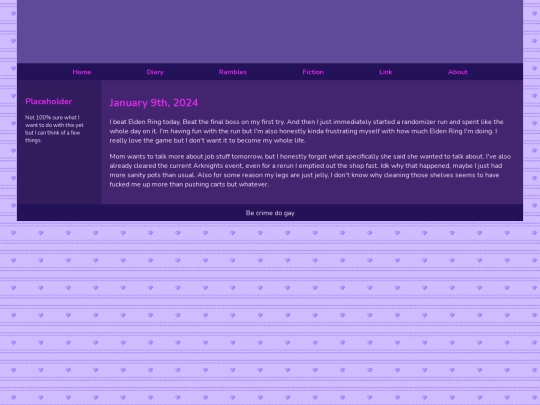Click the purple header banner
The width and height of the screenshot is (540, 405).
(x=270, y=31)
